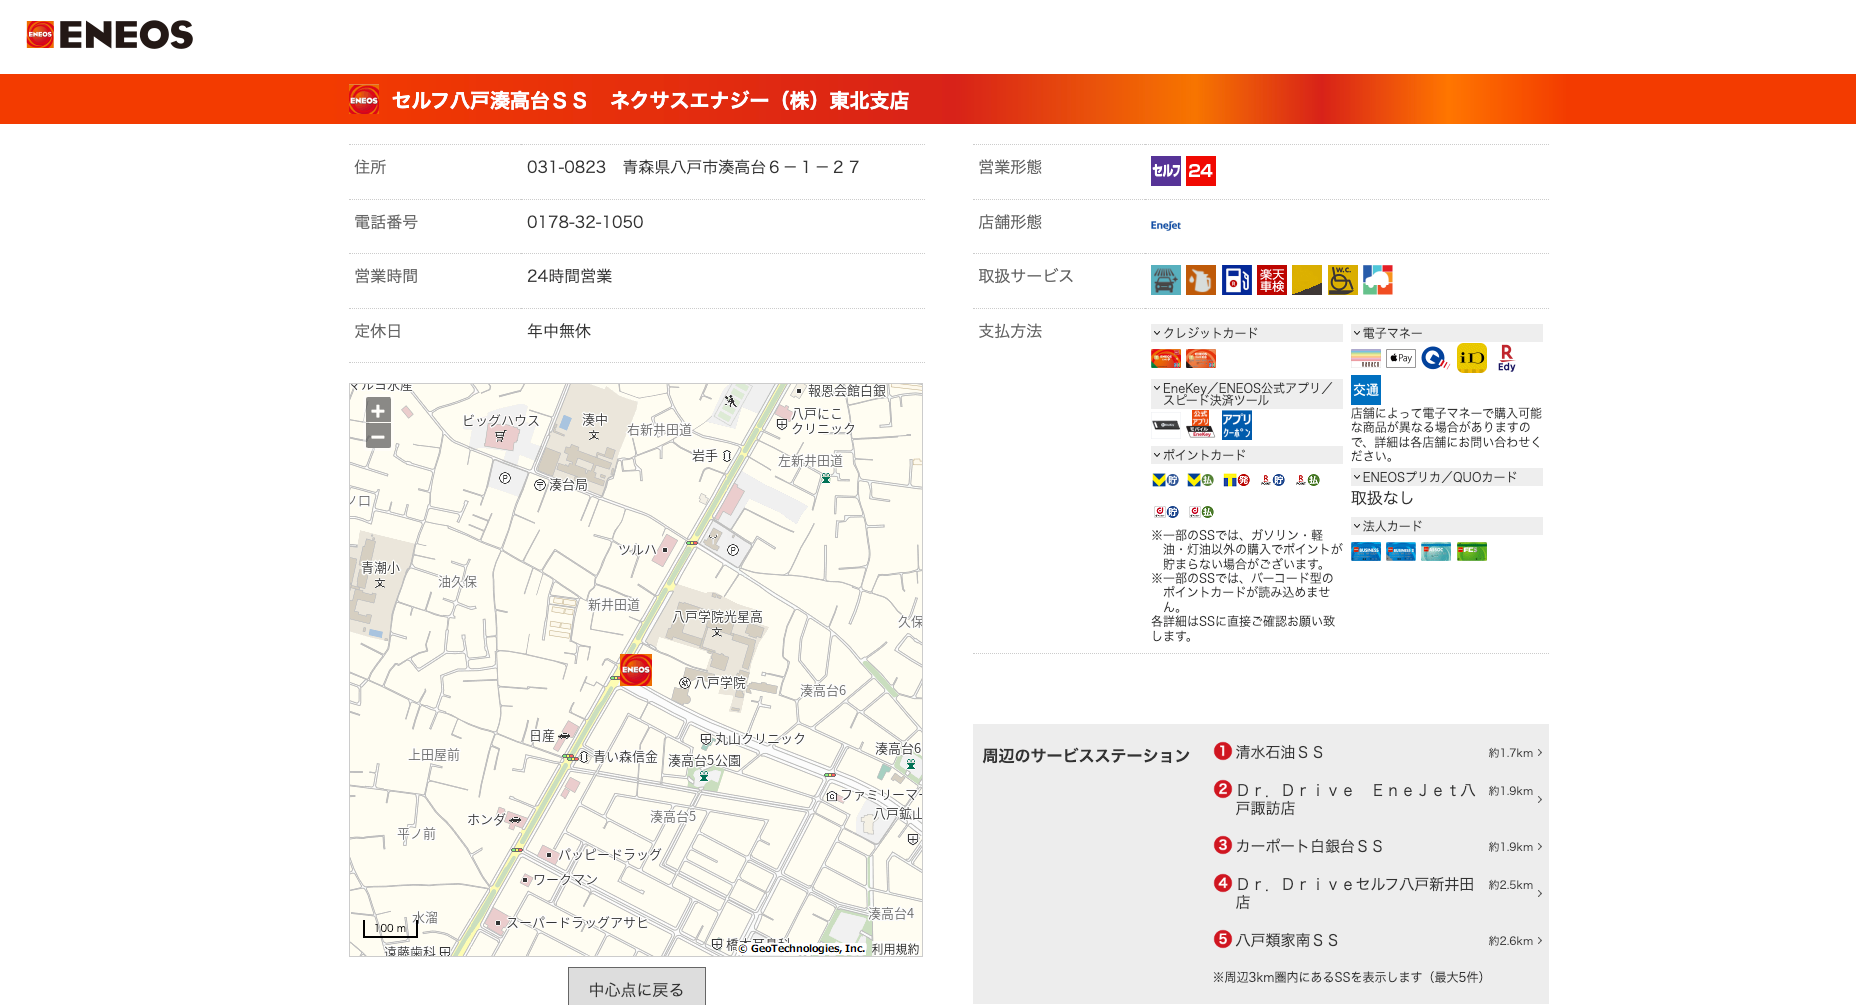1856x1005 pixels.
Task: Click the 取扱なし text under QUOカード
Action: 1382,498
